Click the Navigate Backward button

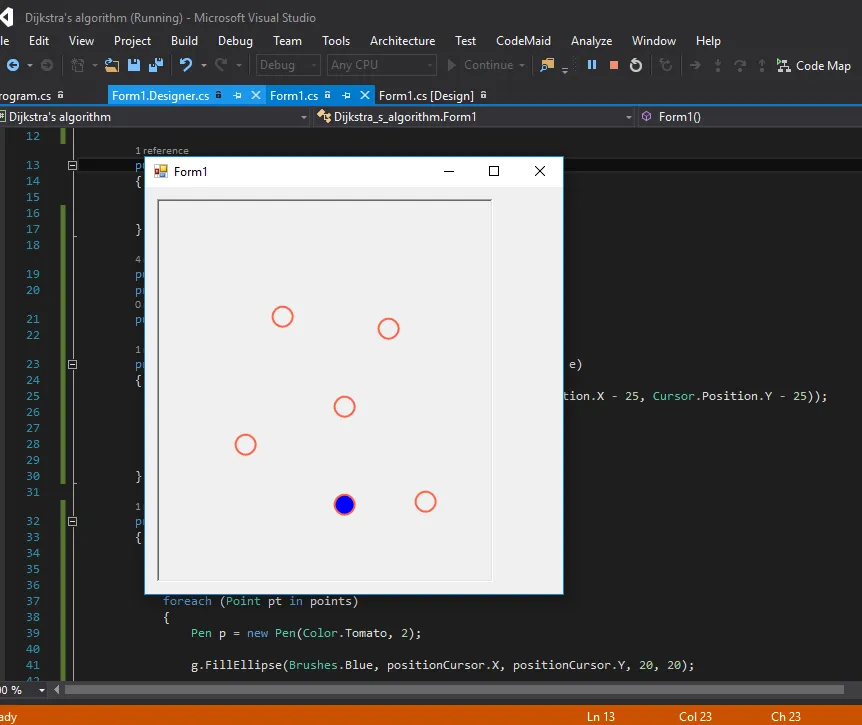(12, 65)
